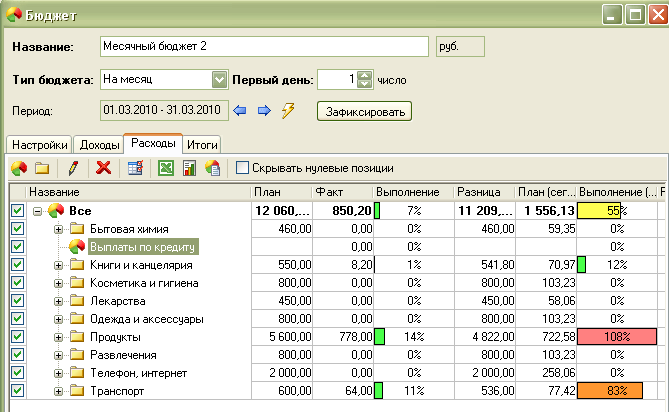This screenshot has height=412, width=669.
Task: Uncheck the Транспорт row checkbox
Action: pyautogui.click(x=17, y=390)
